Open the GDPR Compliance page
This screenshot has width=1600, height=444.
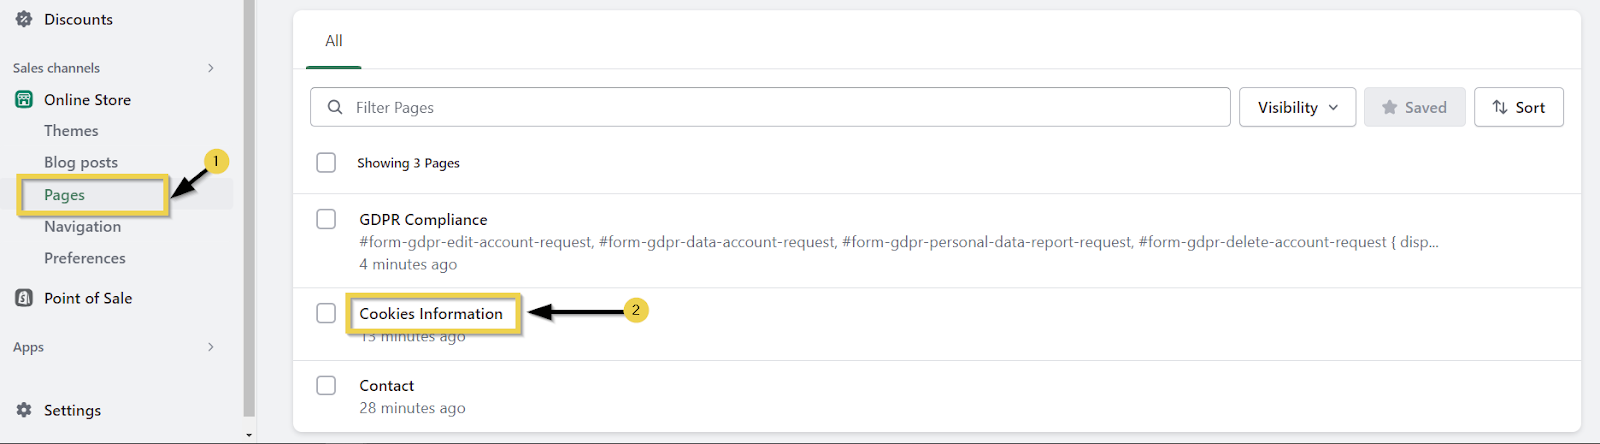click(423, 220)
